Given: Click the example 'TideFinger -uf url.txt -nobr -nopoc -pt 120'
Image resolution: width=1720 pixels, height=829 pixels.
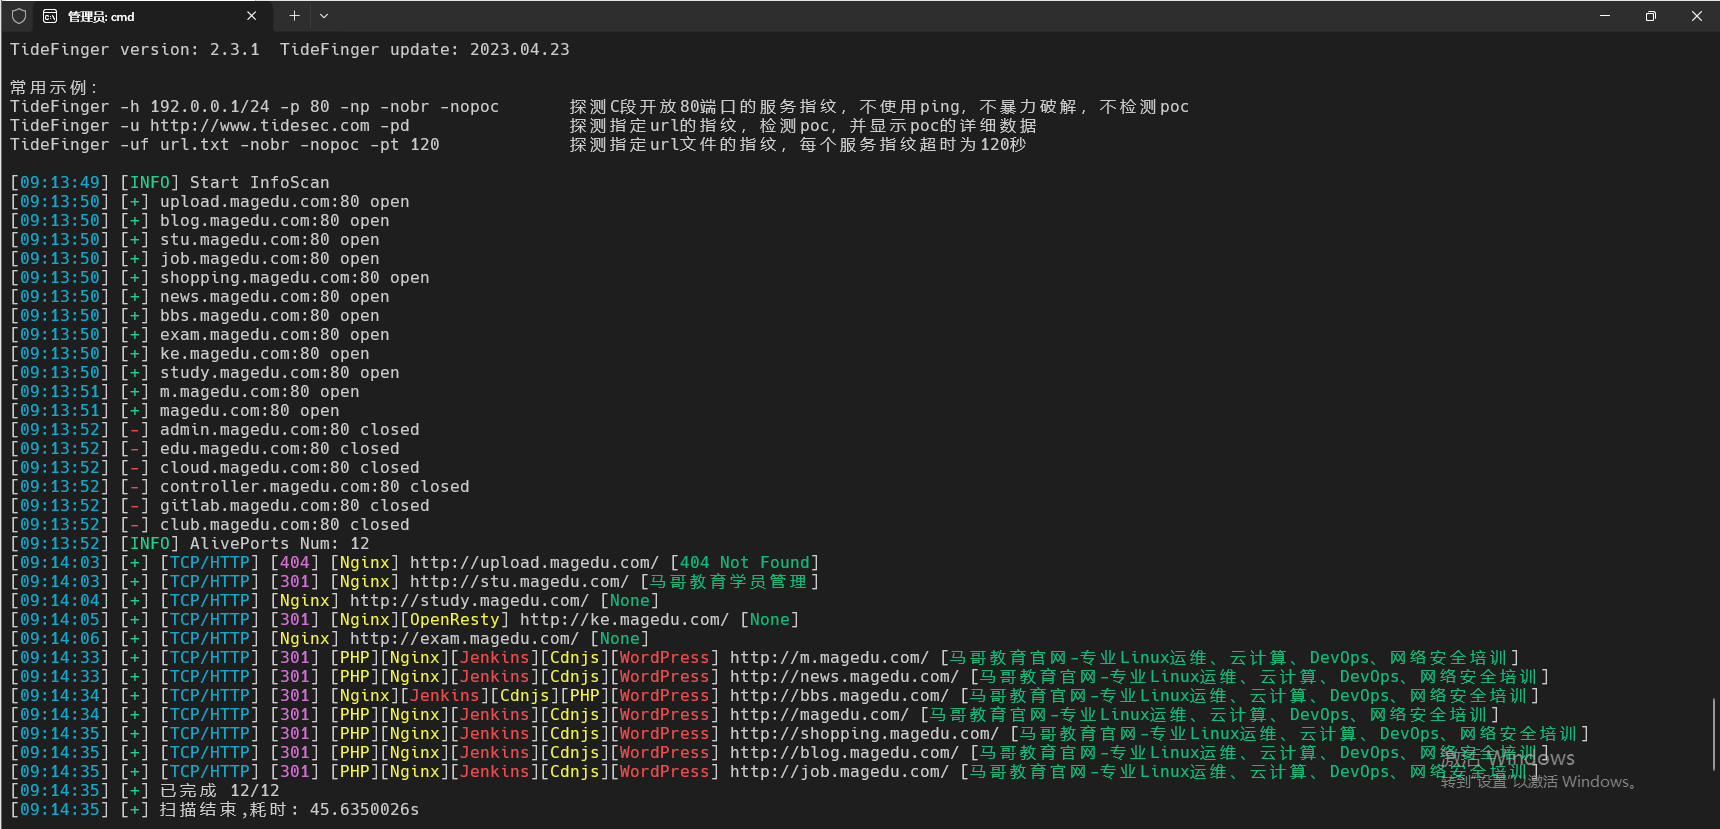Looking at the screenshot, I should coord(224,145).
